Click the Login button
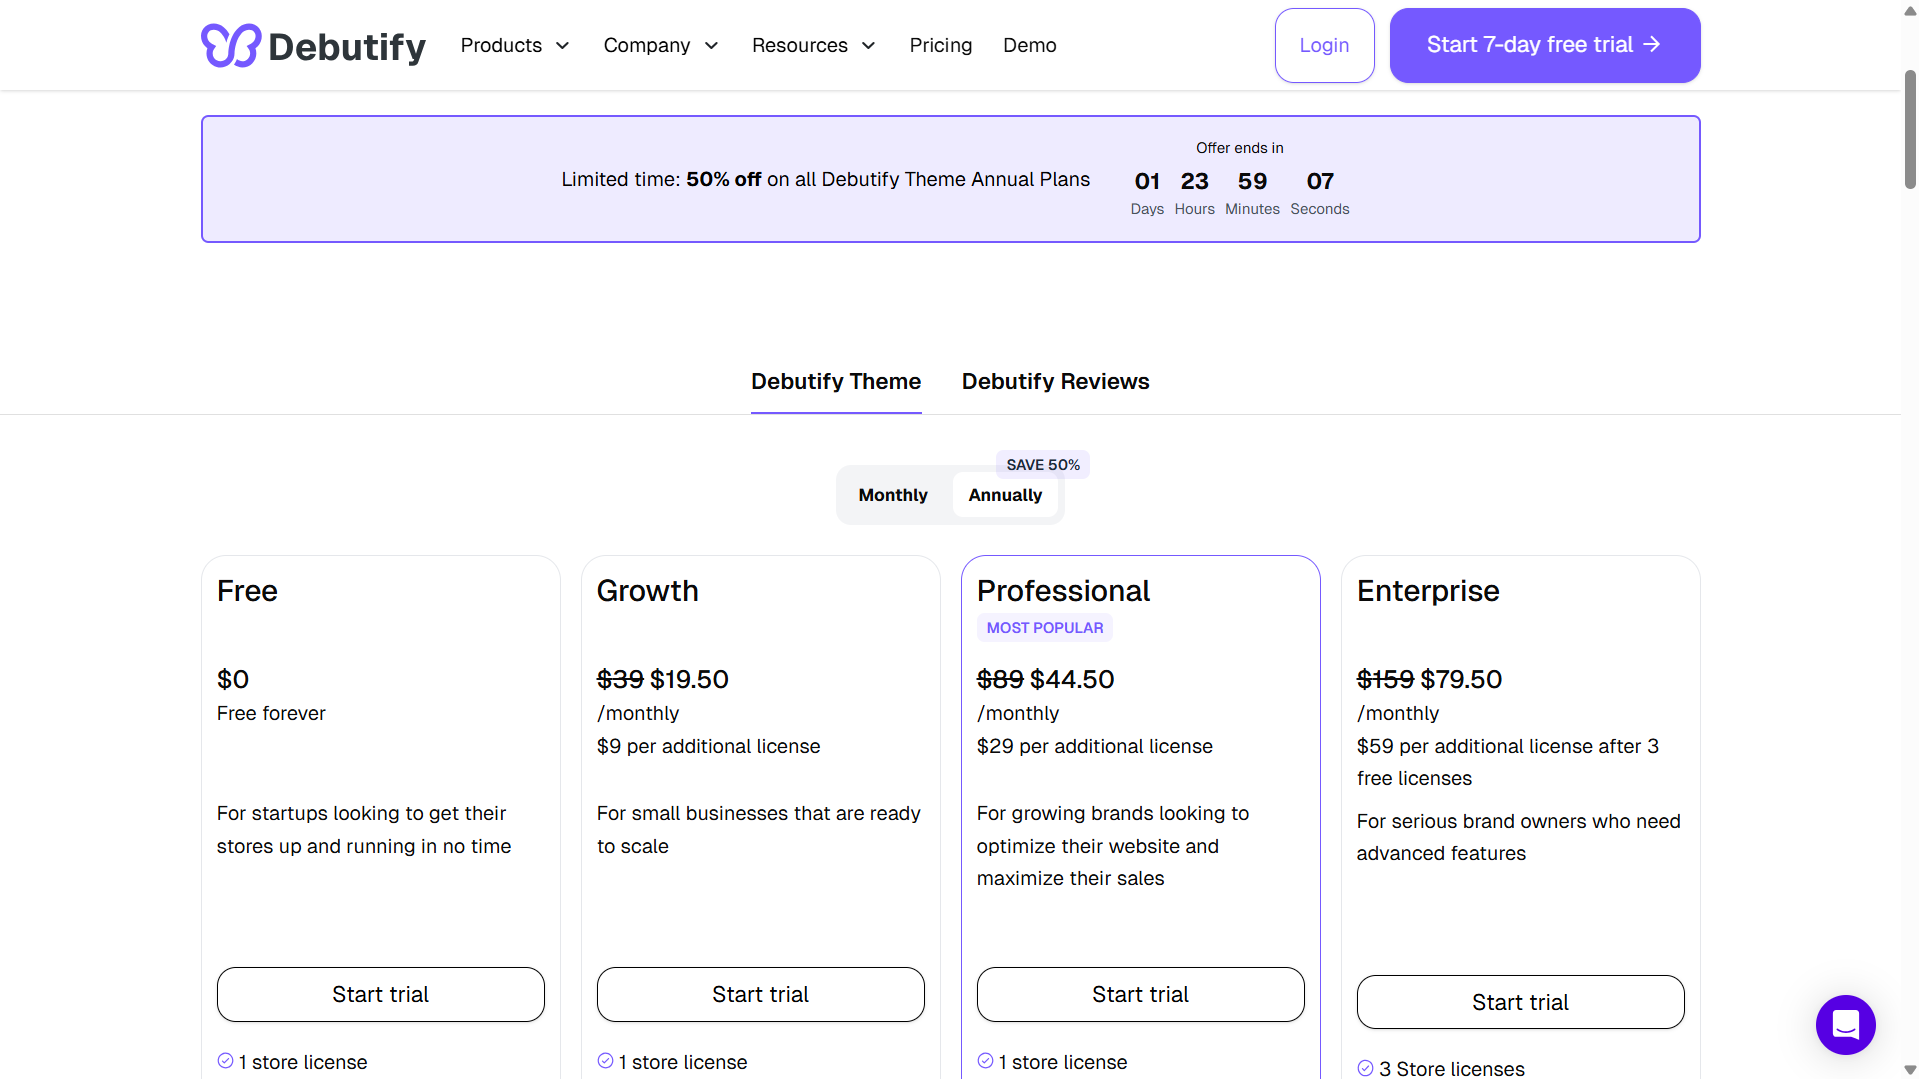The image size is (1919, 1079). 1324,45
